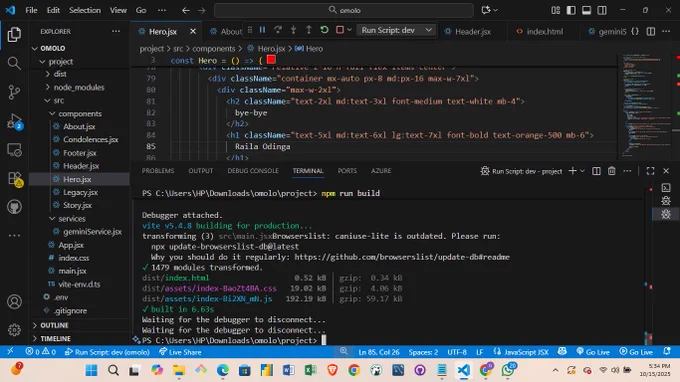The image size is (680, 382).
Task: Split the terminal panel
Action: [x=596, y=171]
